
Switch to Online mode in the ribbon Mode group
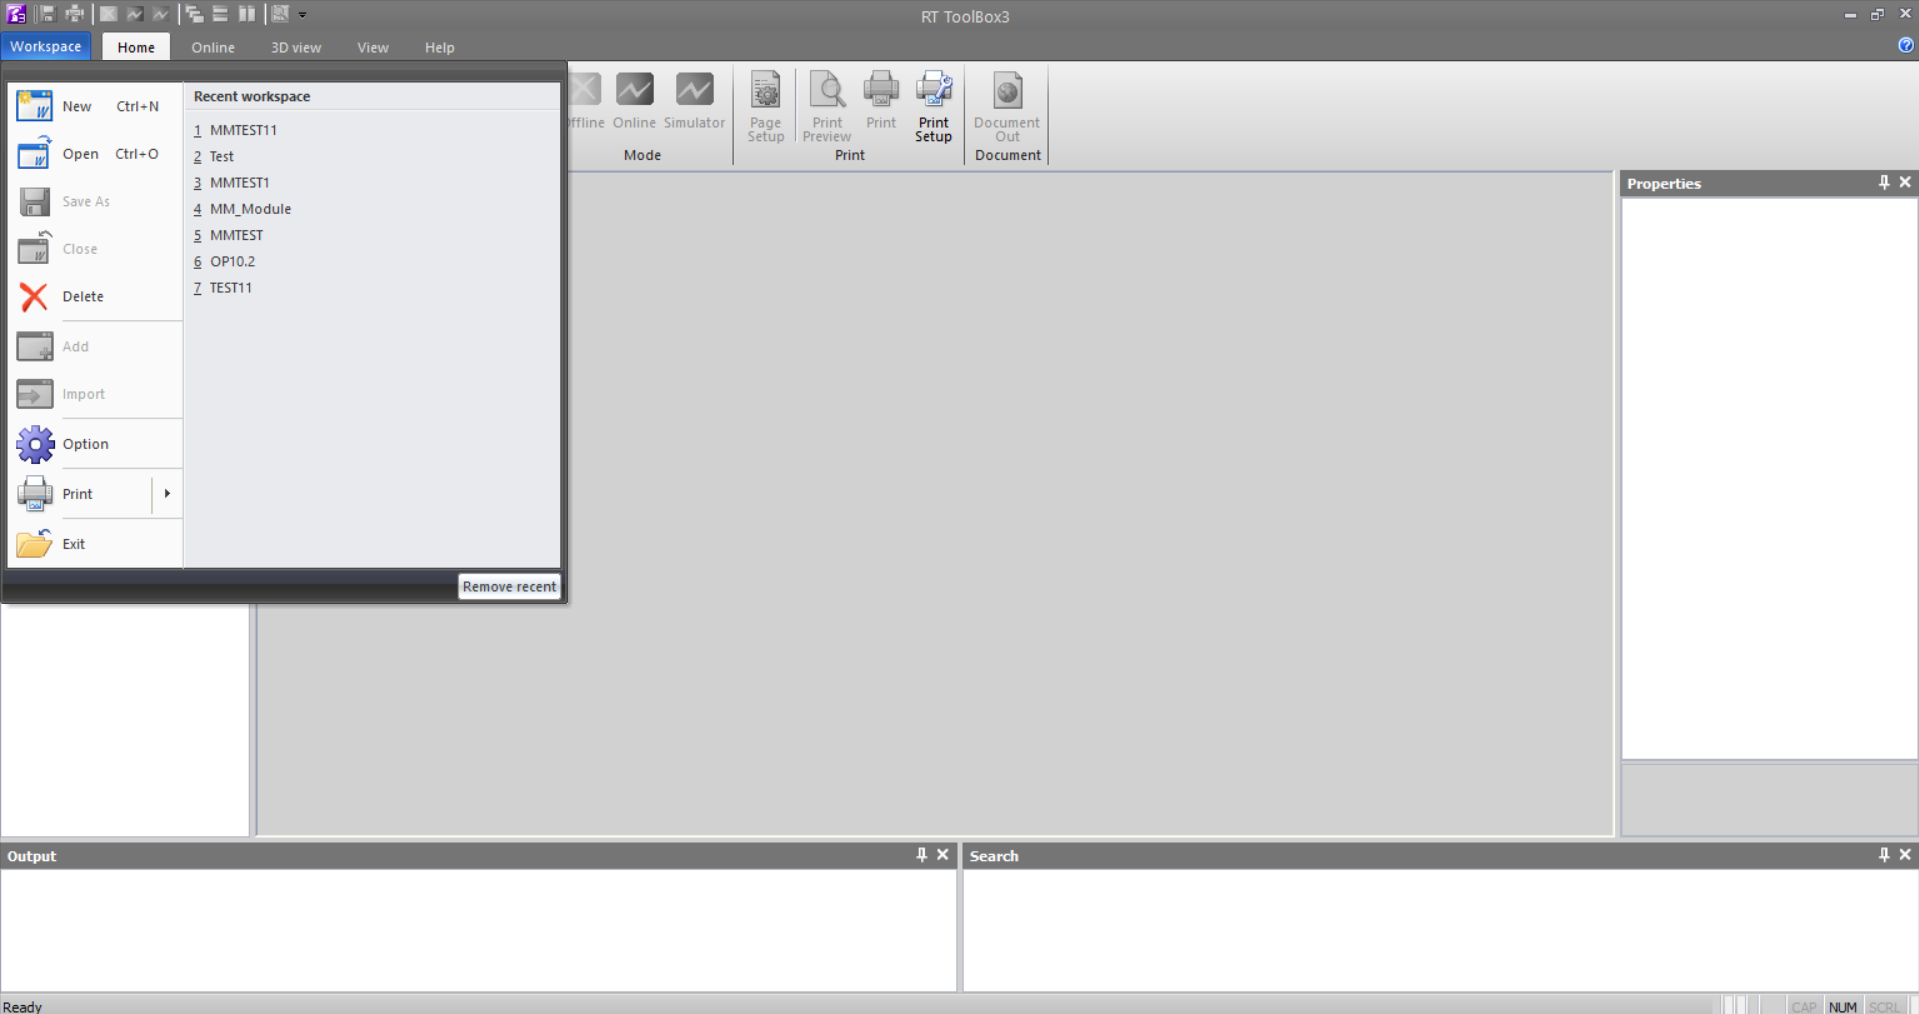coord(634,101)
